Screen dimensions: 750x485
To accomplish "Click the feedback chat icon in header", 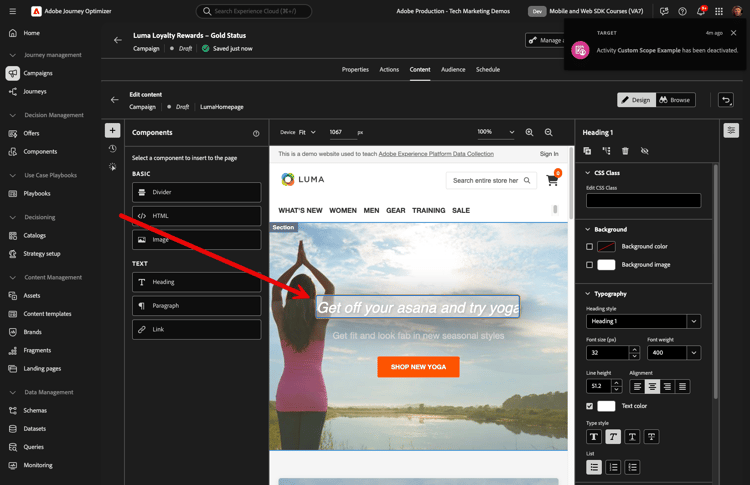I will 664,11.
